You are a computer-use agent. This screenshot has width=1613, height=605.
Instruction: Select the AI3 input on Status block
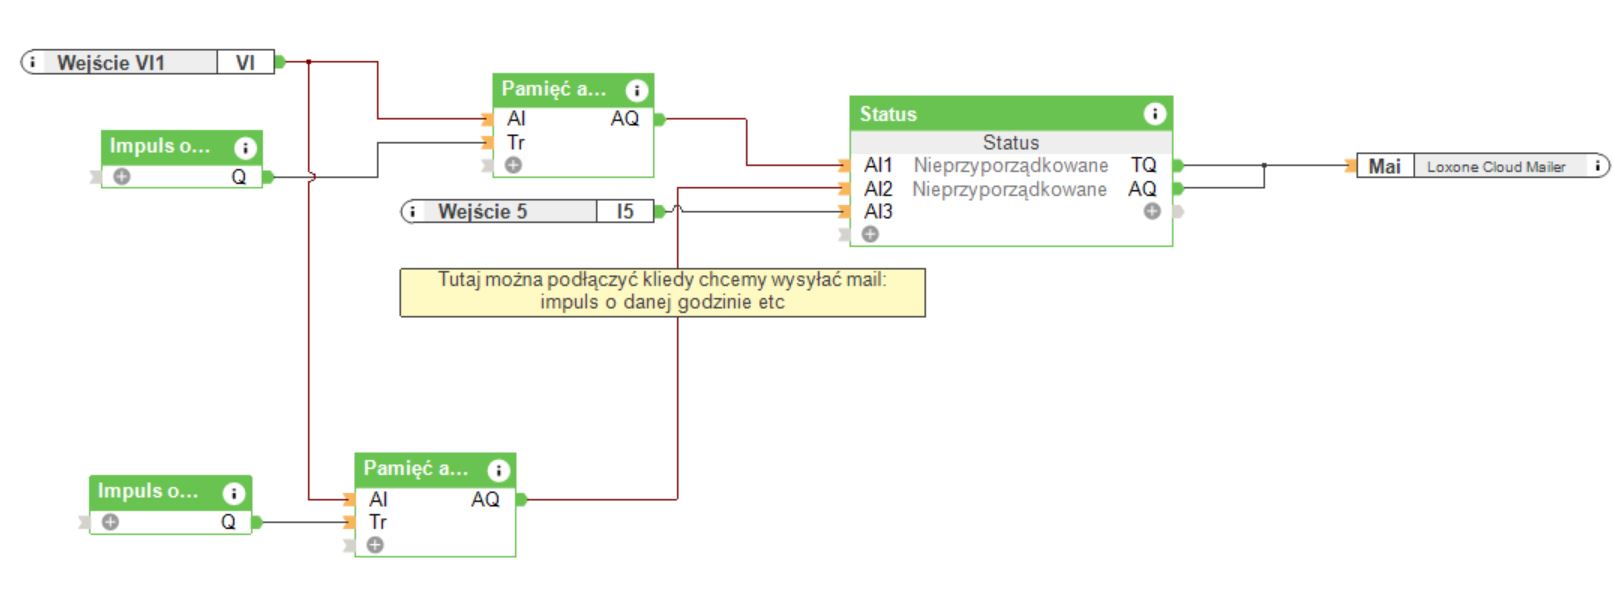[x=878, y=211]
